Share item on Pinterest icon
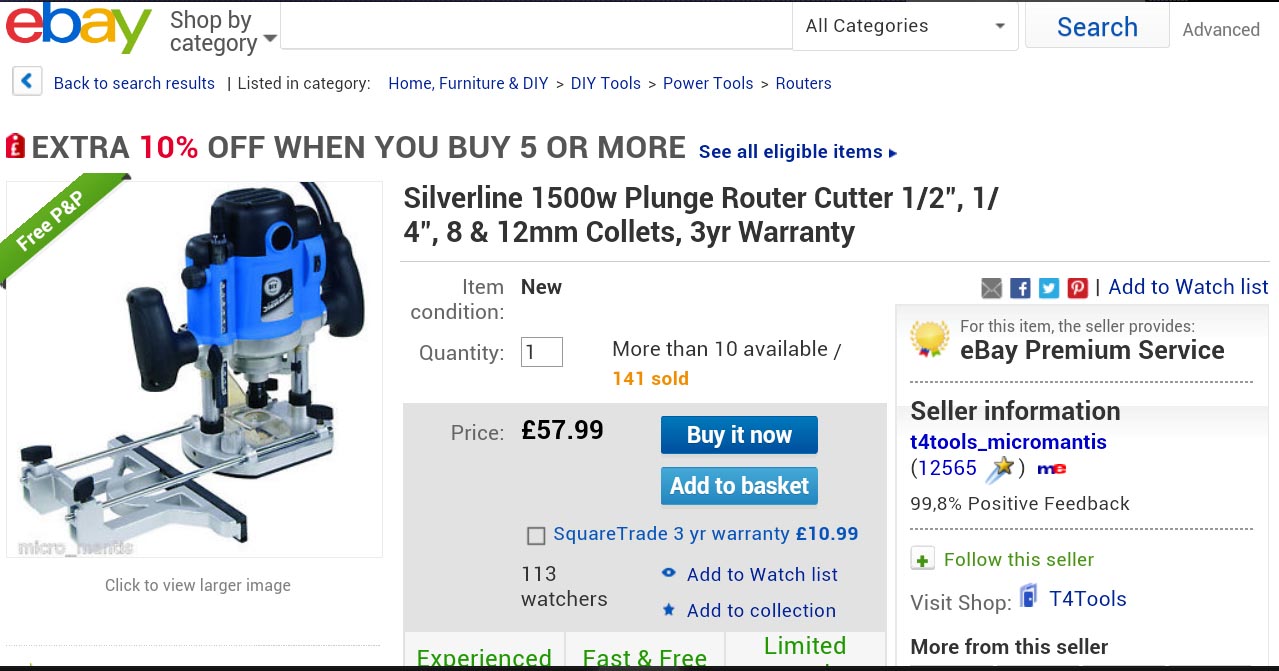 click(x=1077, y=288)
